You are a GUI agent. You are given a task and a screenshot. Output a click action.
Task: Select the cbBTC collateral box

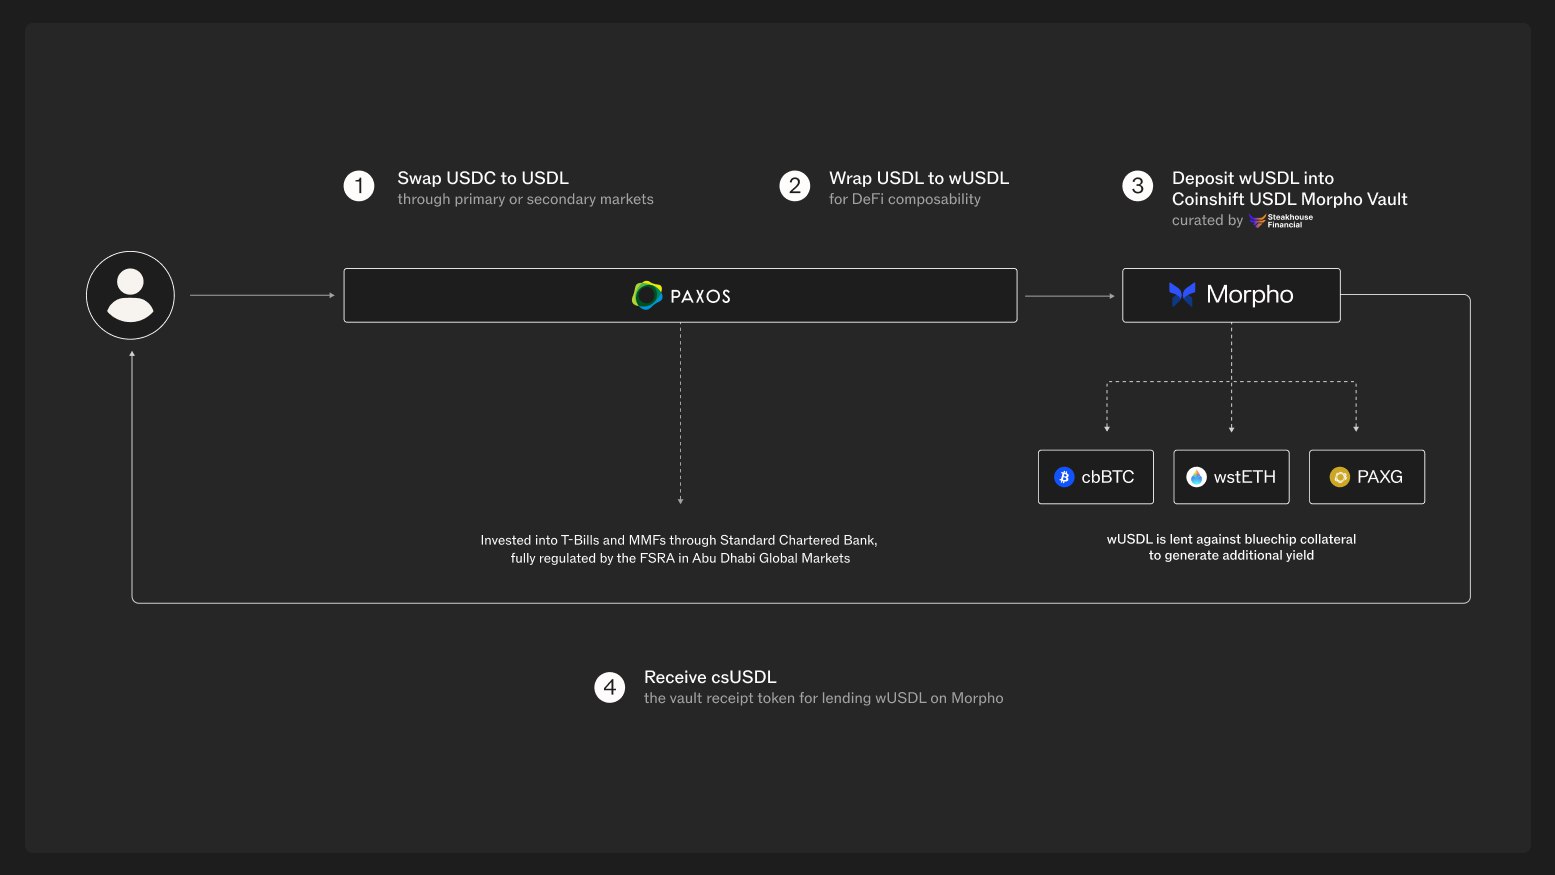tap(1096, 477)
